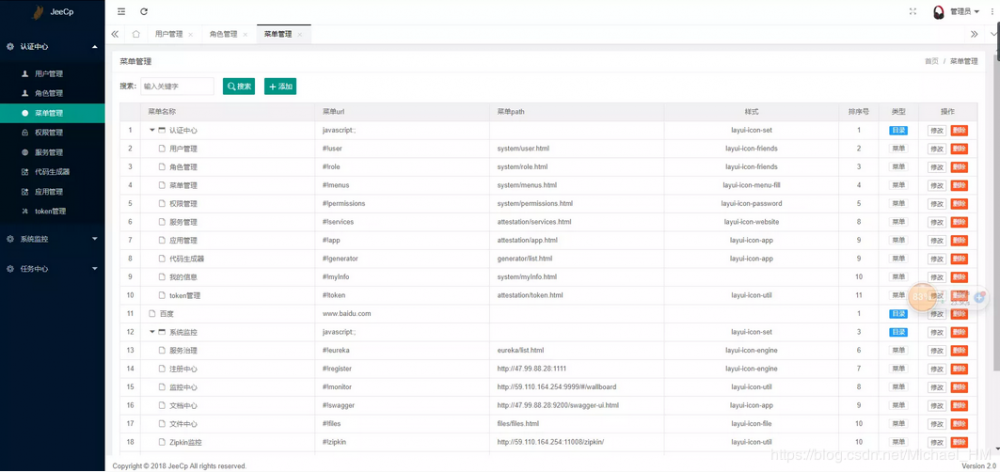Collapse the 系统监控 tree row
The height and width of the screenshot is (472, 1000).
152,332
